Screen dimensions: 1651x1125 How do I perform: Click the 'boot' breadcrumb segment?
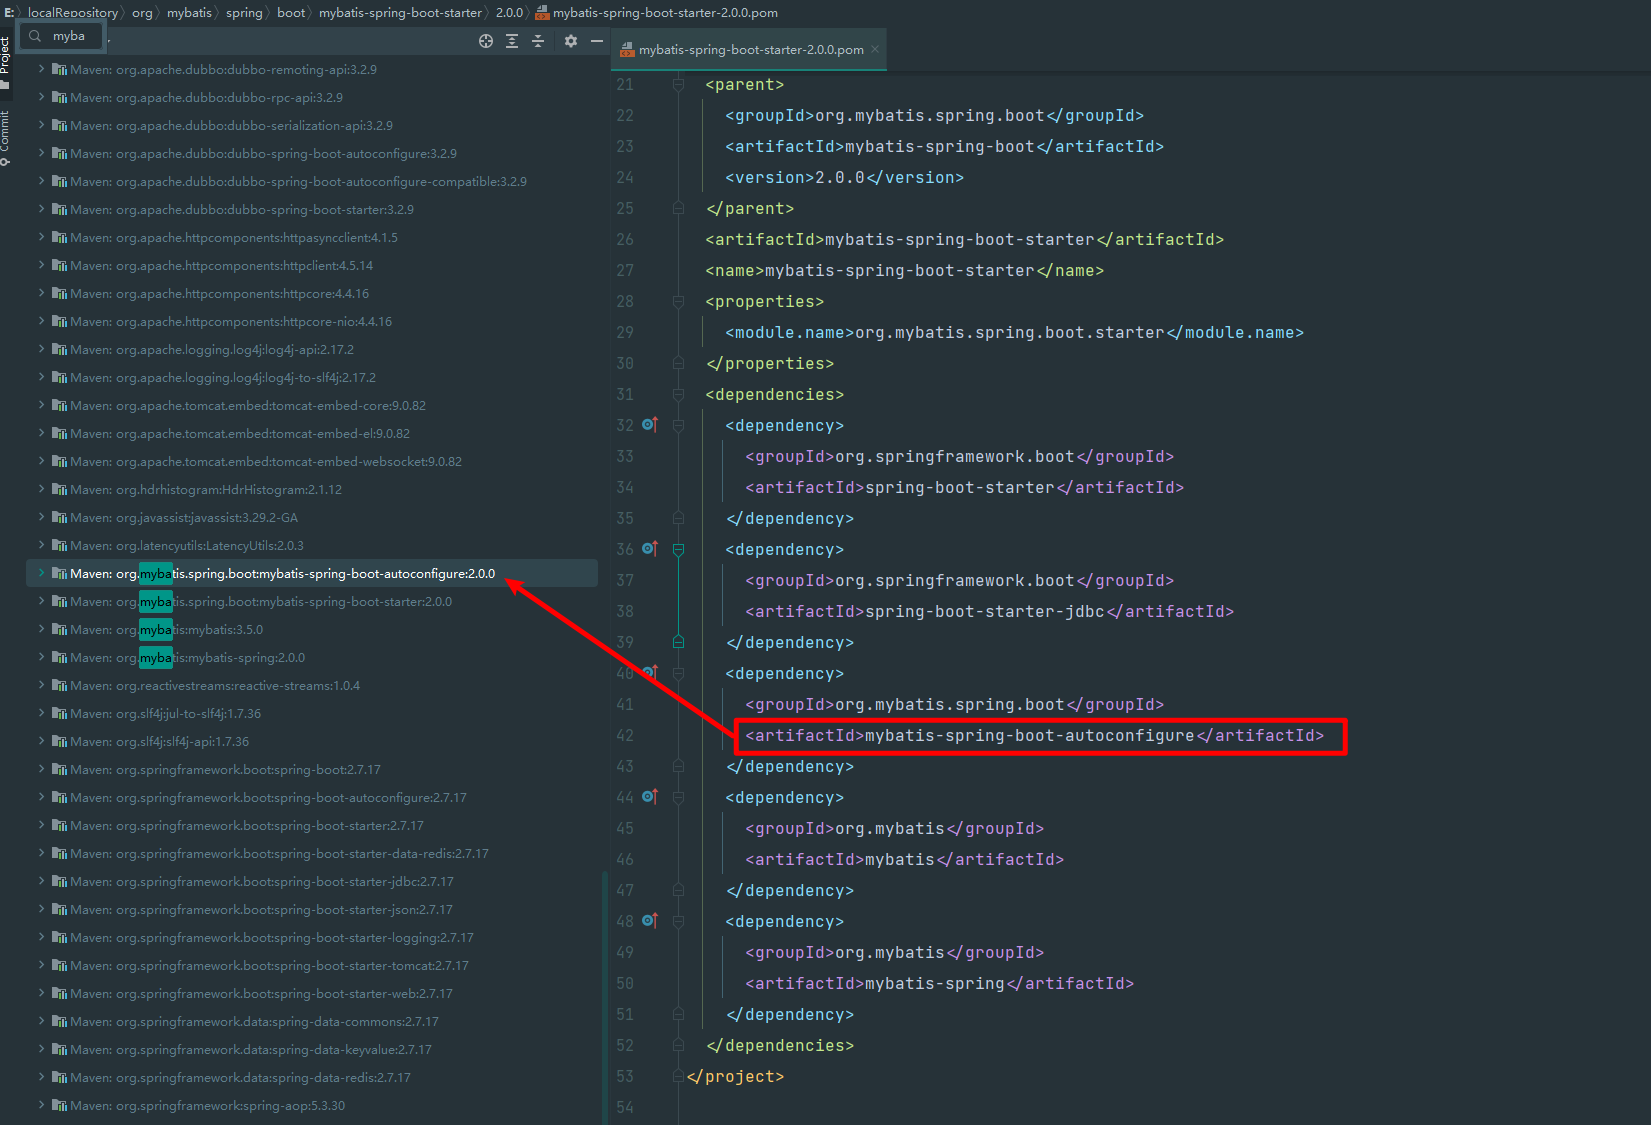pos(291,13)
